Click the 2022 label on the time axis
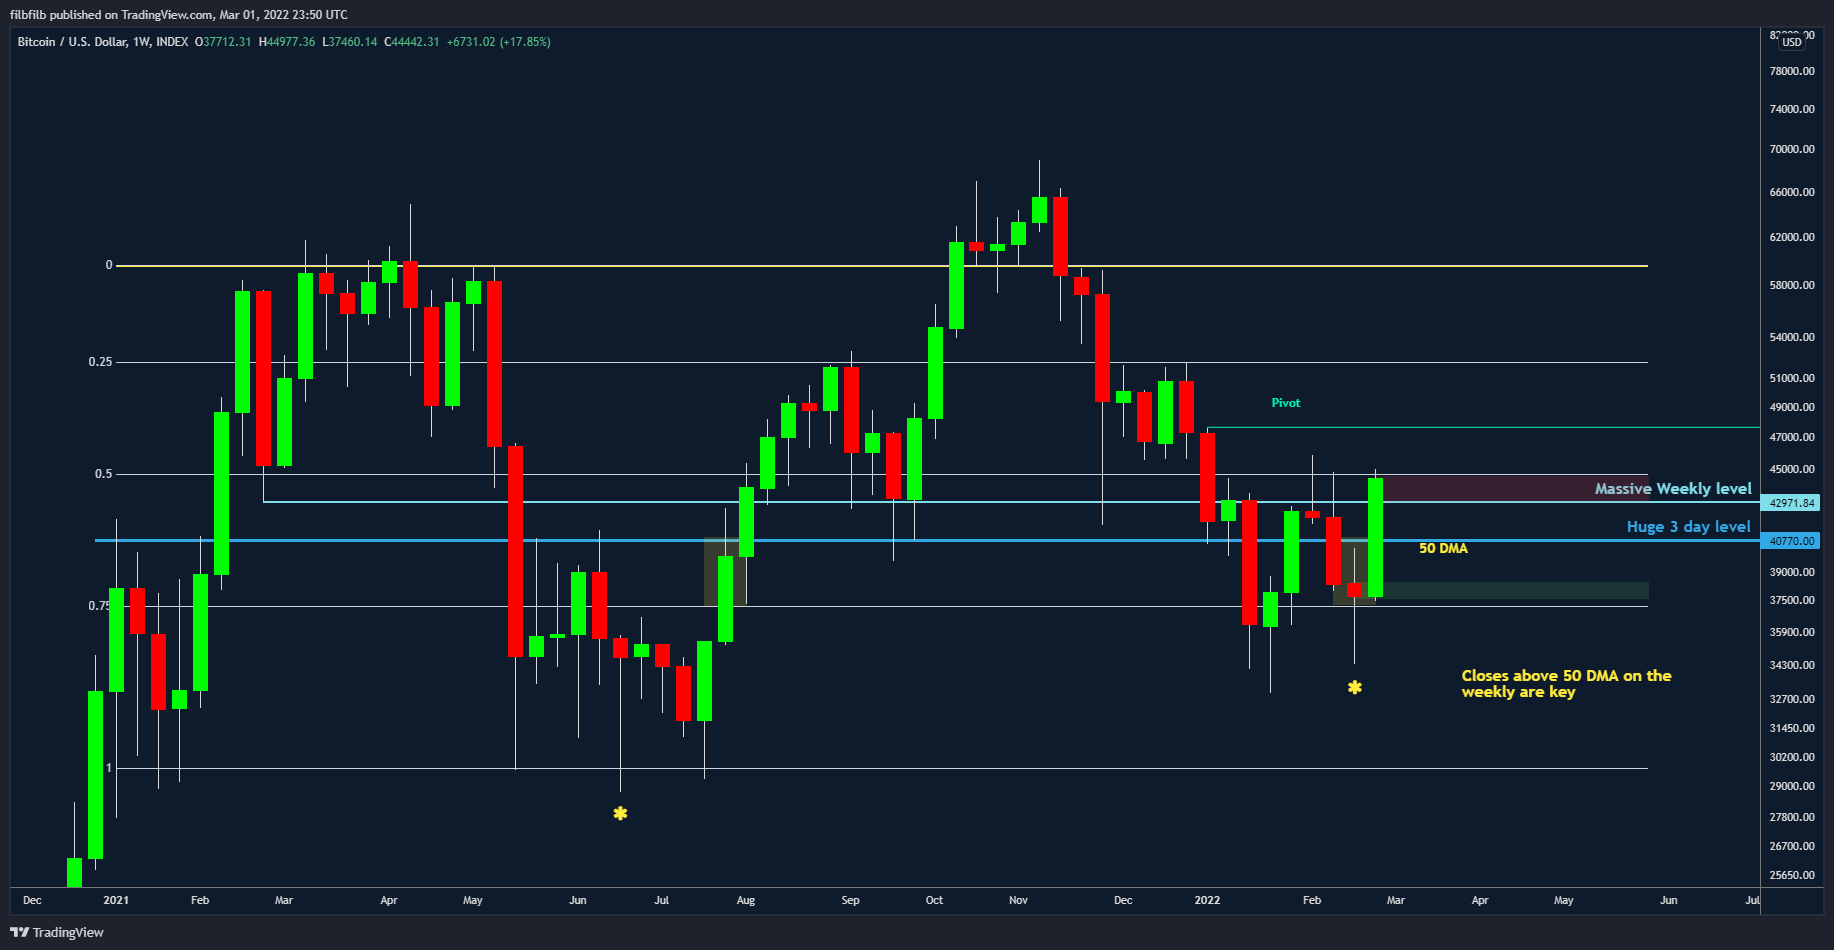The height and width of the screenshot is (950, 1834). (x=1207, y=900)
